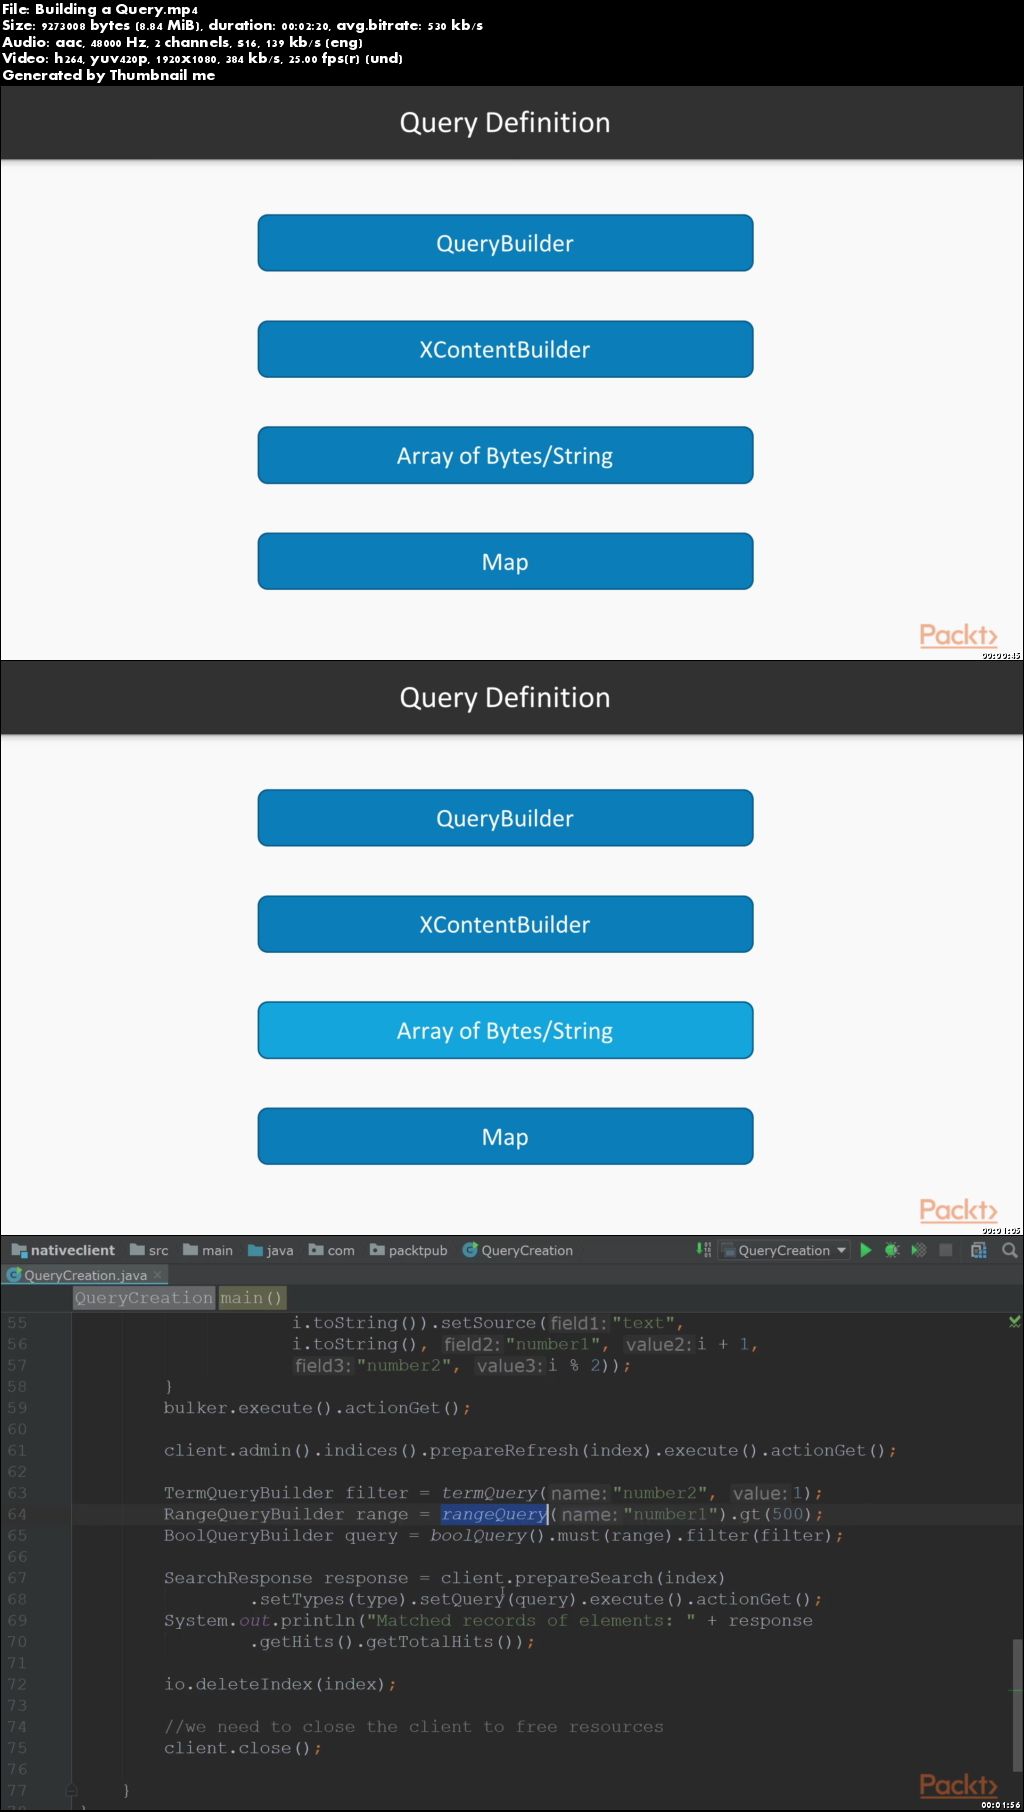This screenshot has height=1812, width=1024.
Task: Click the editor's vertical scrollbar thumb
Action: point(1018,1705)
